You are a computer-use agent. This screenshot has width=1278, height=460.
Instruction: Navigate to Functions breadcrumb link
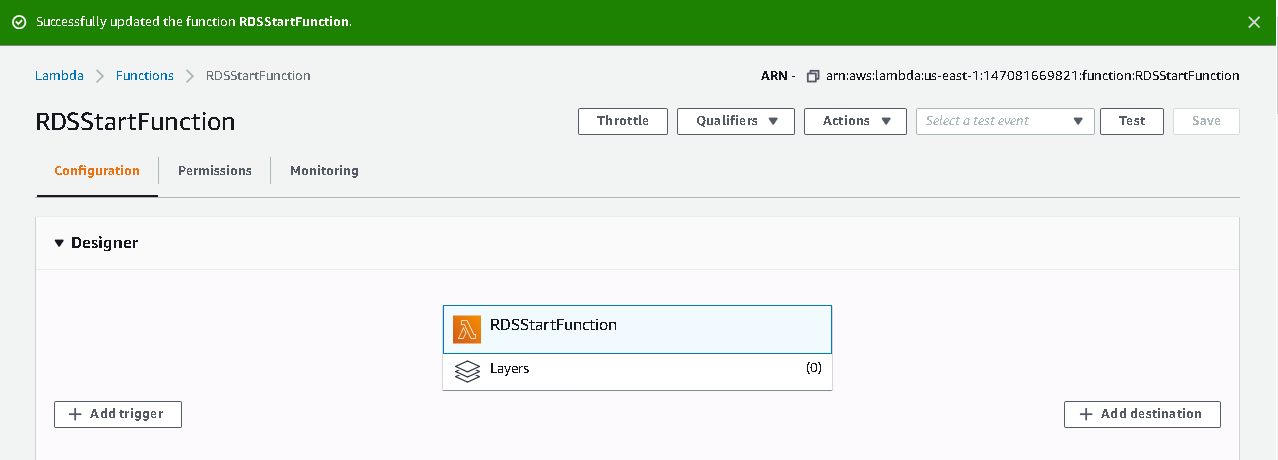[145, 76]
